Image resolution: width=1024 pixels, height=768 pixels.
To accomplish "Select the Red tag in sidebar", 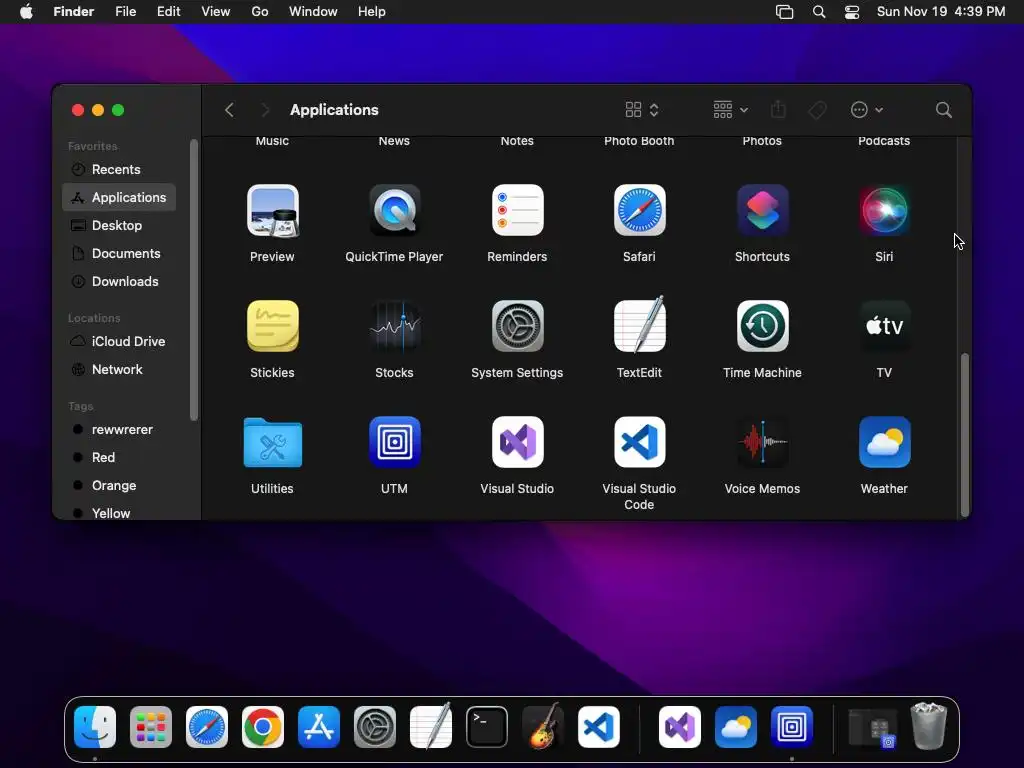I will pyautogui.click(x=119, y=458).
